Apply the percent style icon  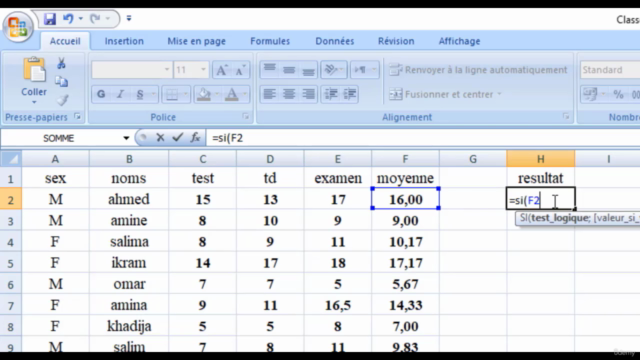coord(618,95)
